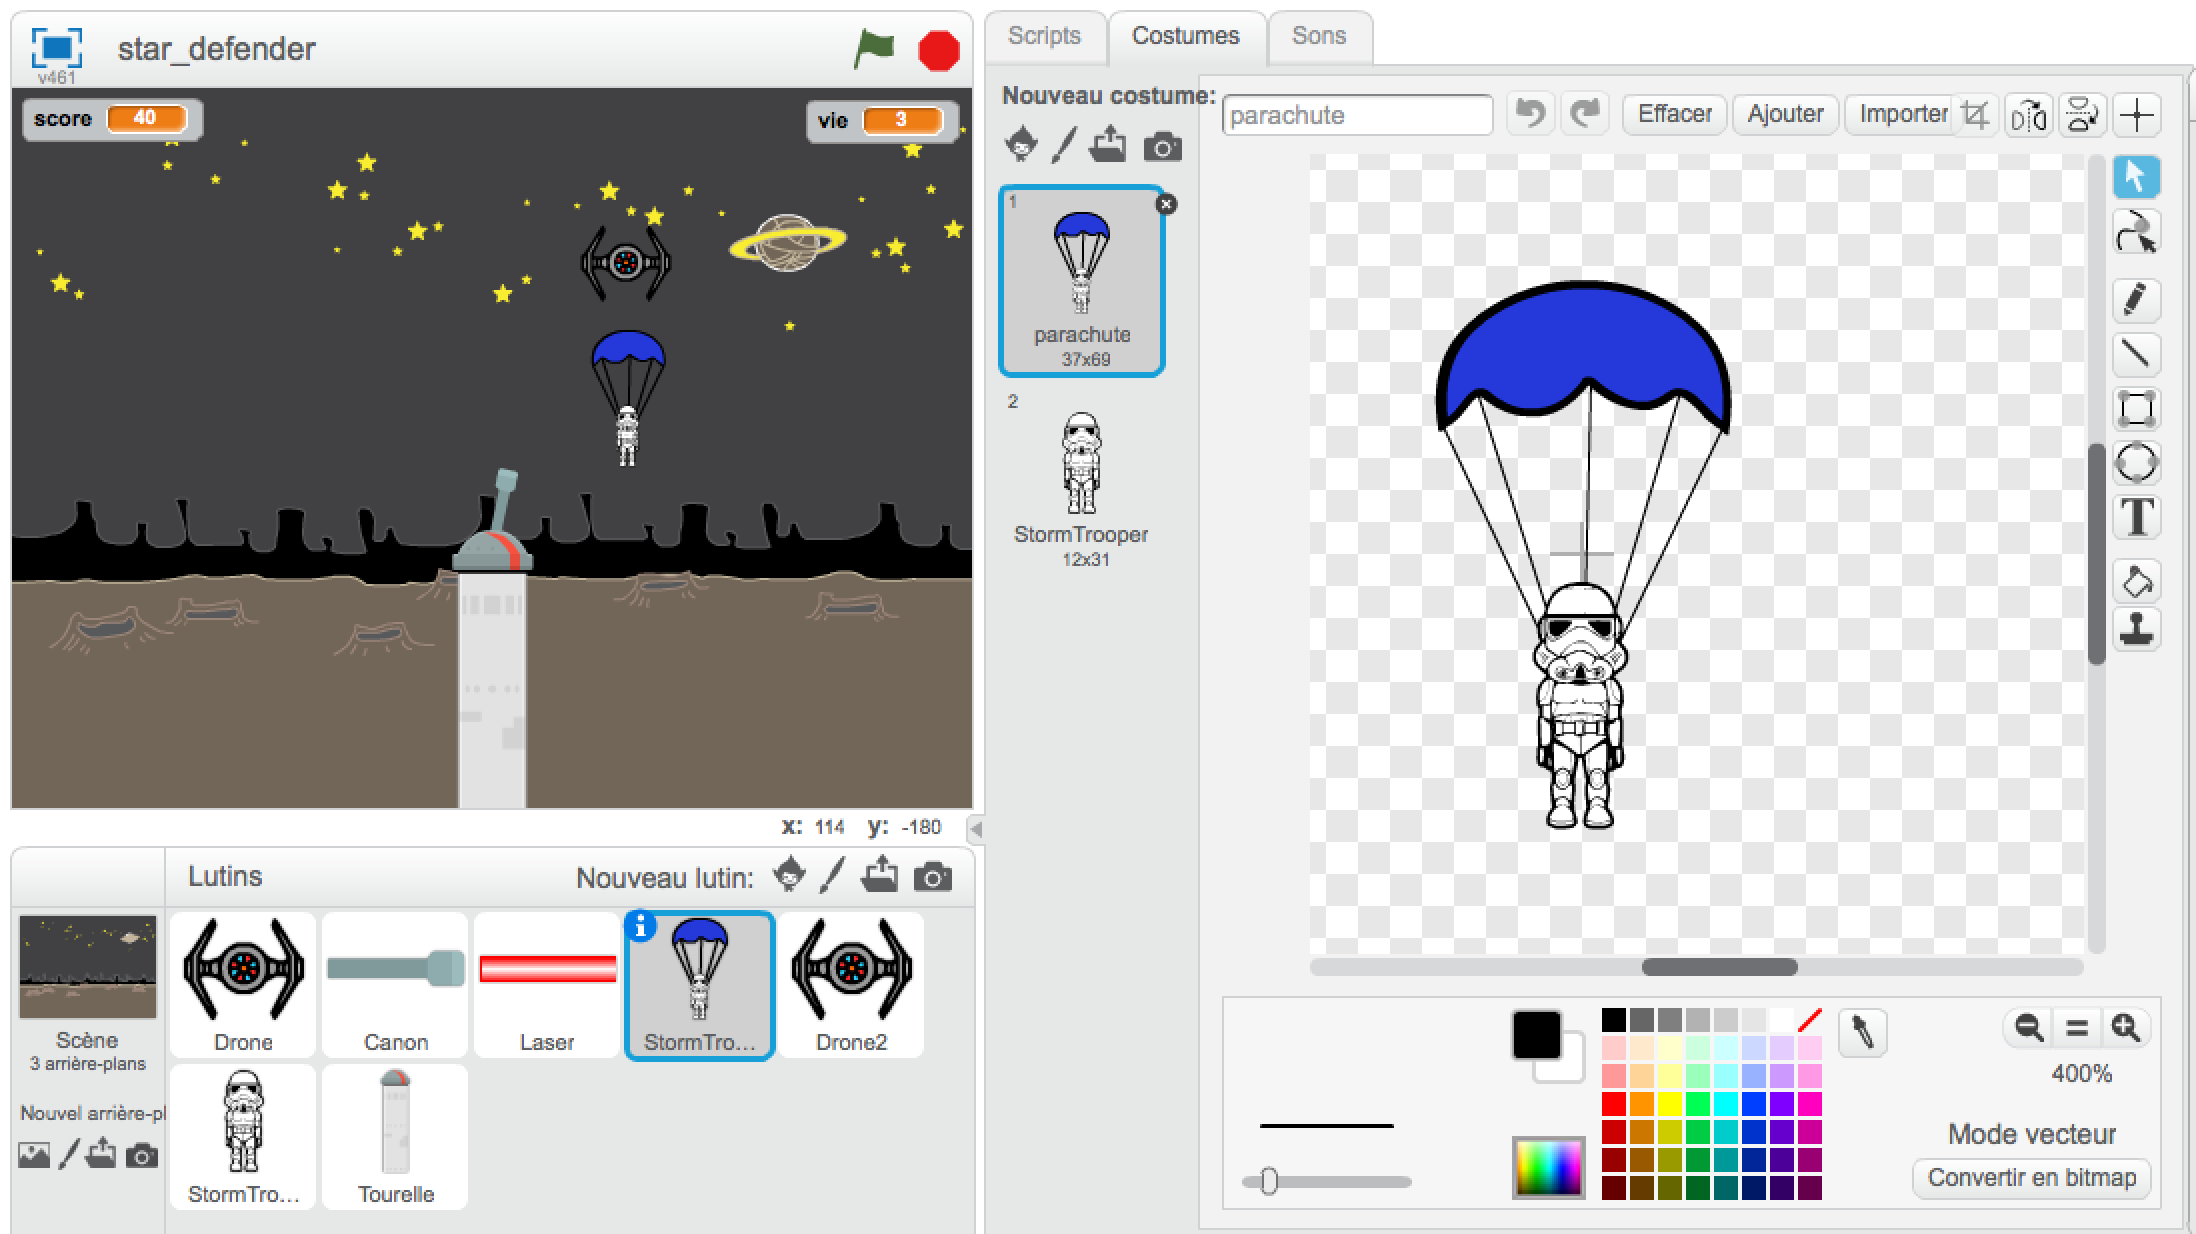Select the parachute costume thumbnail
The image size is (2196, 1234).
[1082, 281]
